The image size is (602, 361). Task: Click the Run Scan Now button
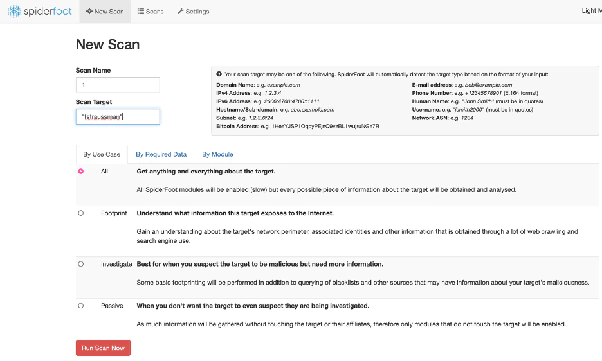pyautogui.click(x=103, y=348)
